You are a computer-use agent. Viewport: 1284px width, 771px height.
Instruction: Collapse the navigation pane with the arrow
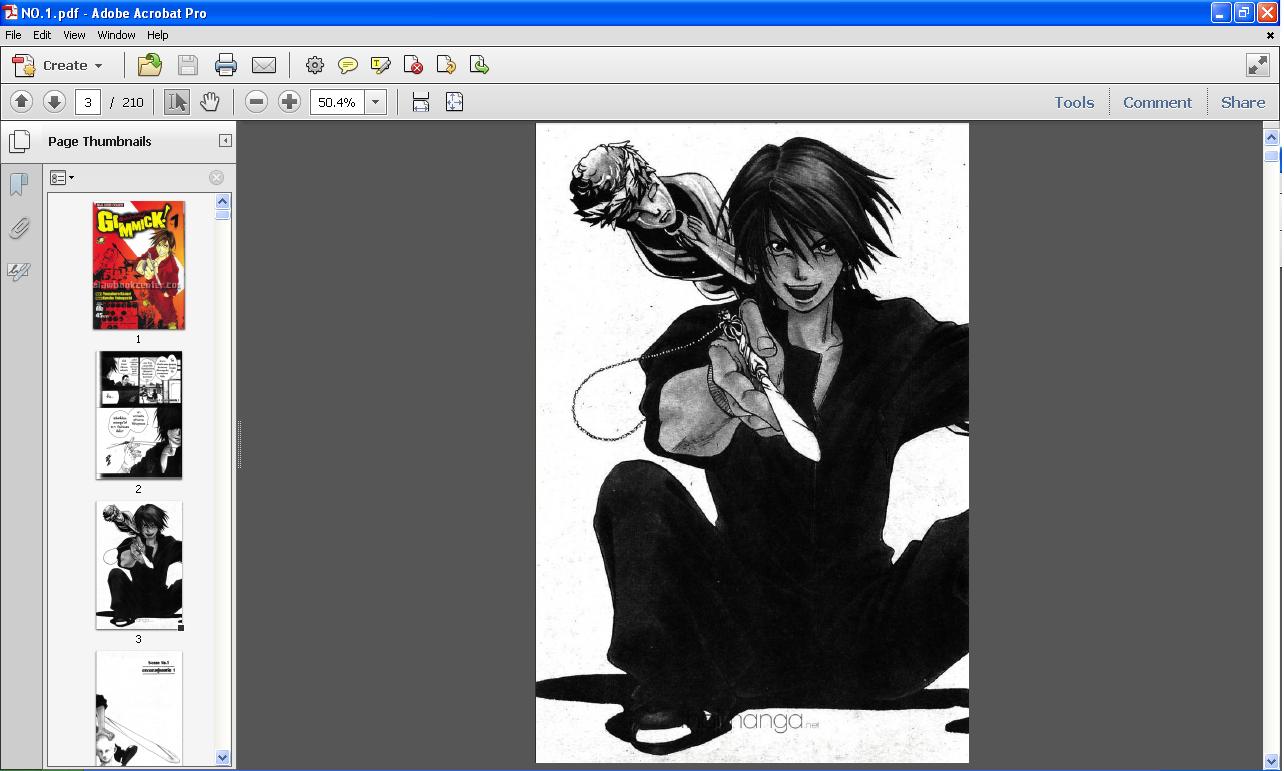click(x=225, y=141)
